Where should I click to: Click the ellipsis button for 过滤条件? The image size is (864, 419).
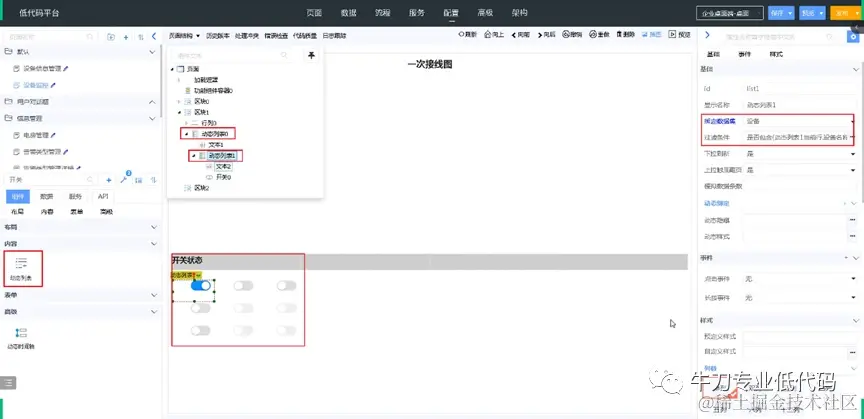(852, 136)
